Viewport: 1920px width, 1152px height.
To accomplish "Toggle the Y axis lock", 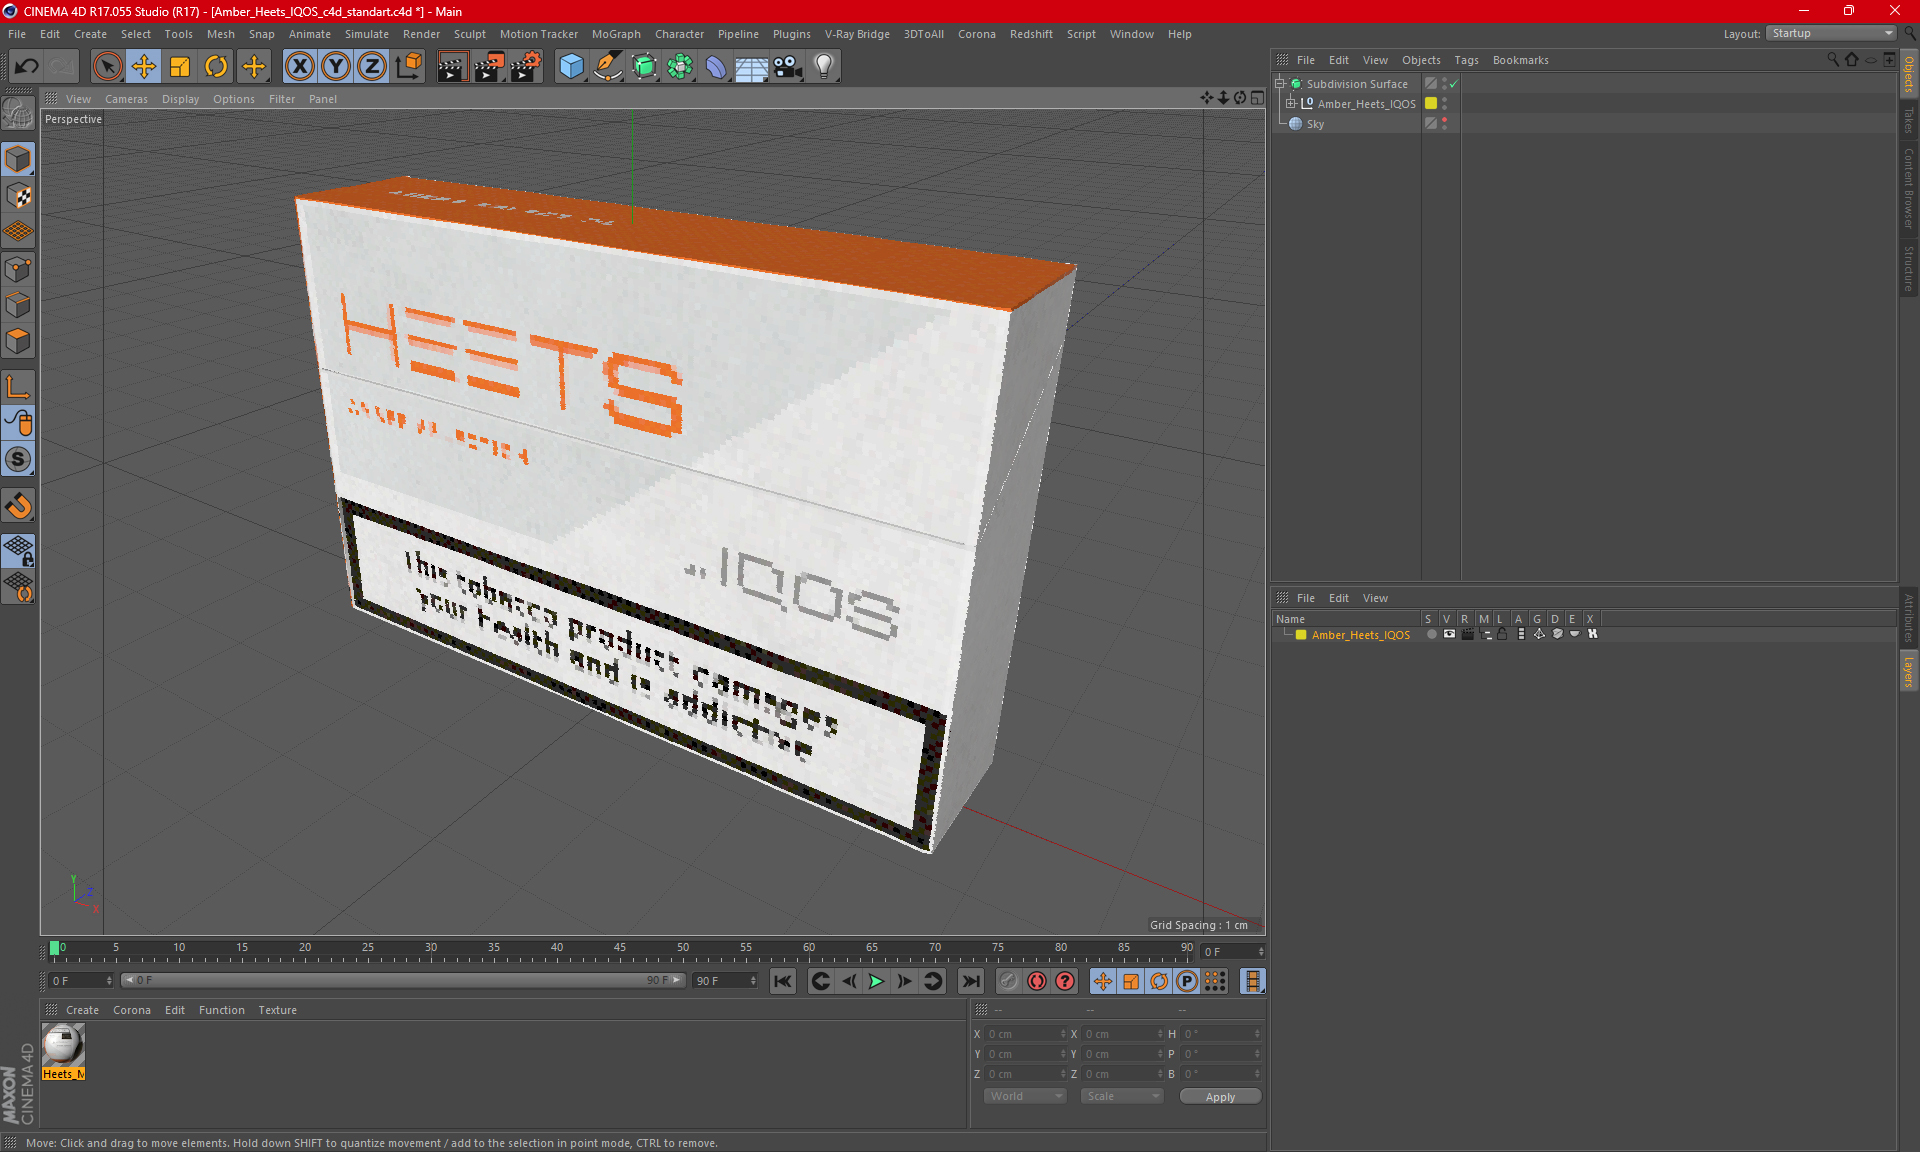I will pyautogui.click(x=336, y=67).
